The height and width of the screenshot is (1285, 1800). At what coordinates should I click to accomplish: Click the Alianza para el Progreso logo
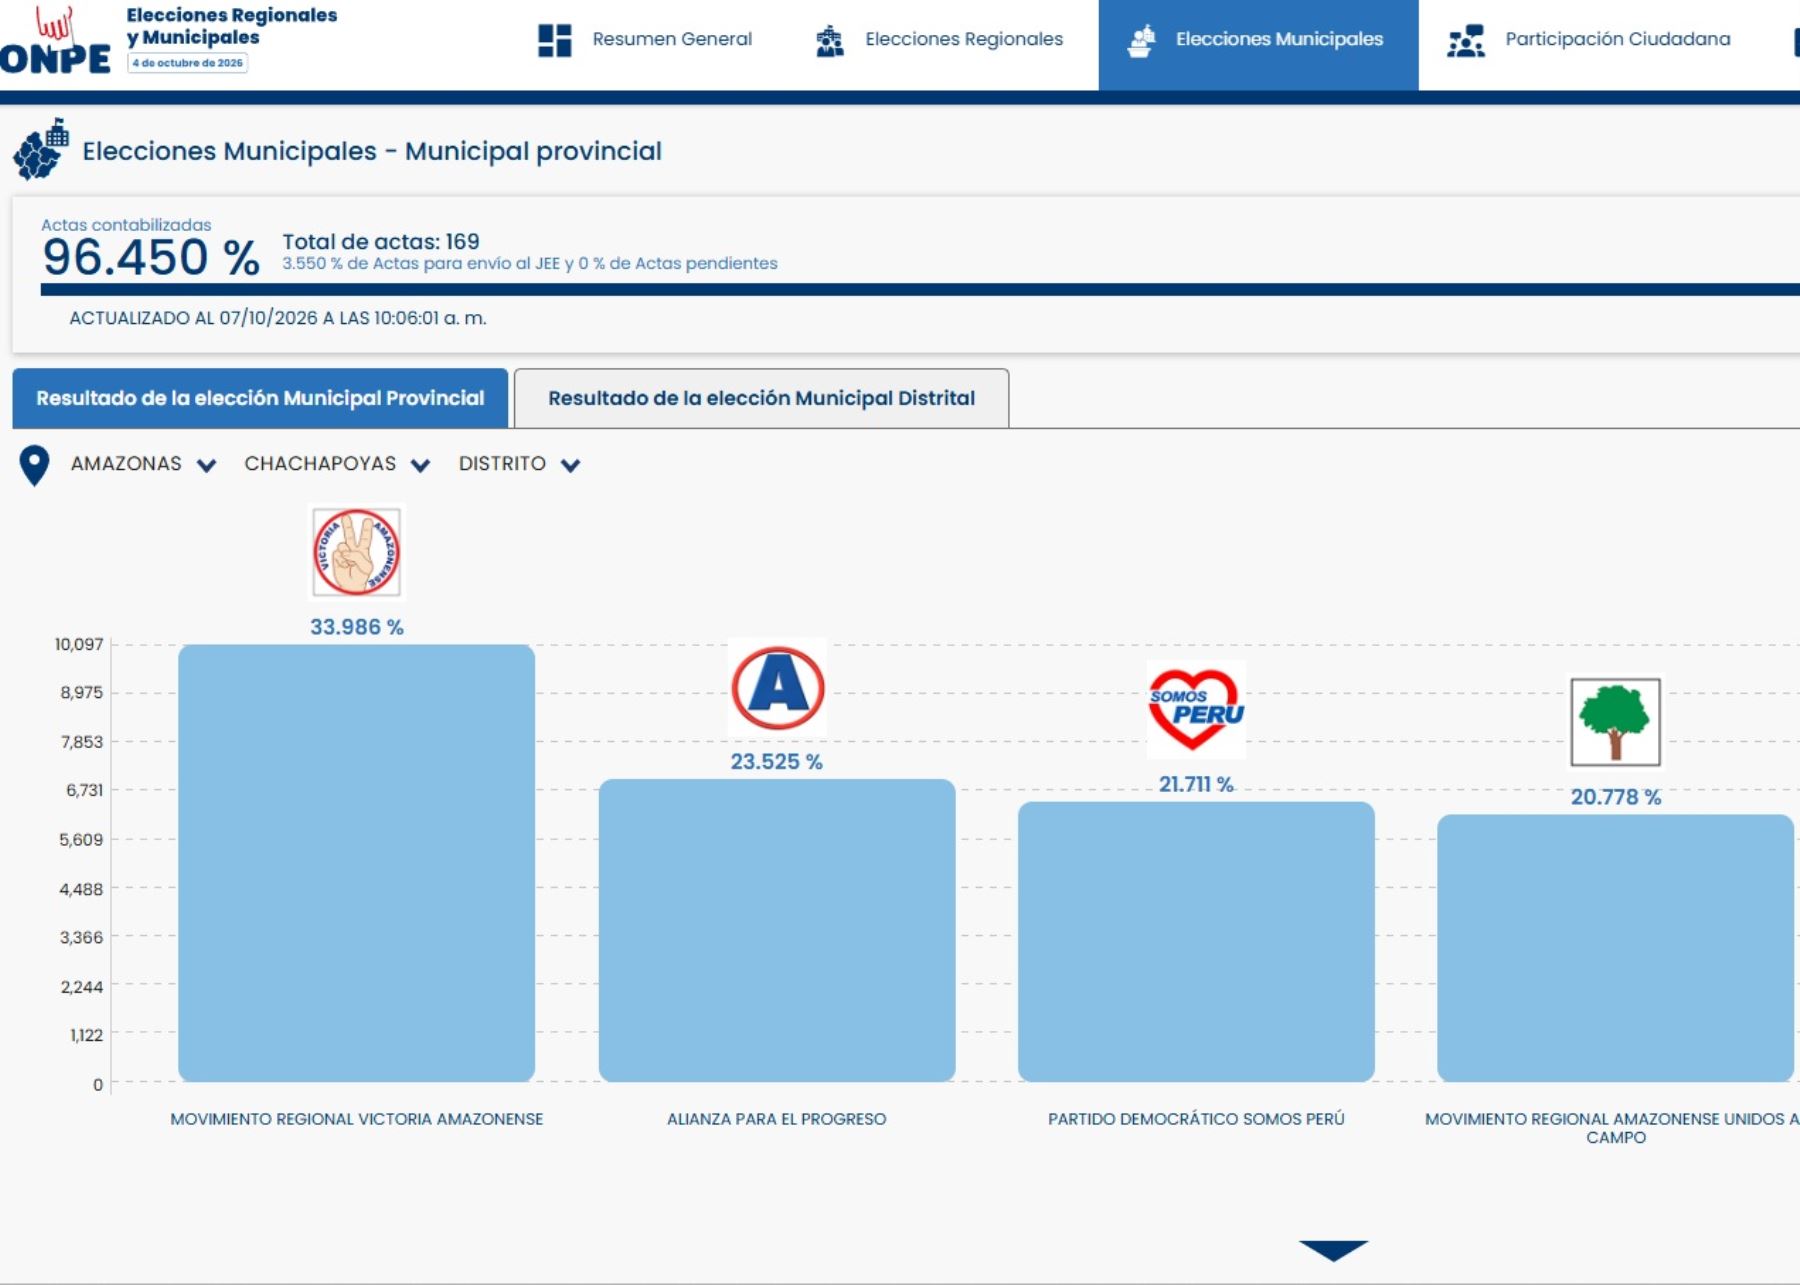tap(777, 688)
